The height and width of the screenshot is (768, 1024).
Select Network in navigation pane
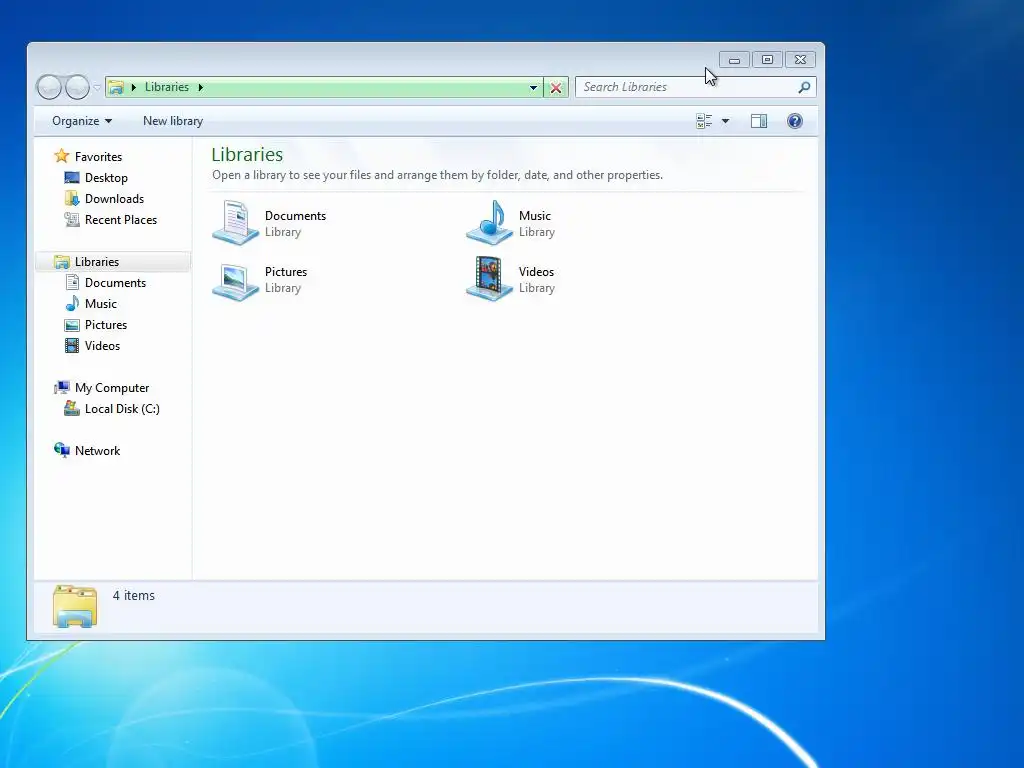click(97, 451)
